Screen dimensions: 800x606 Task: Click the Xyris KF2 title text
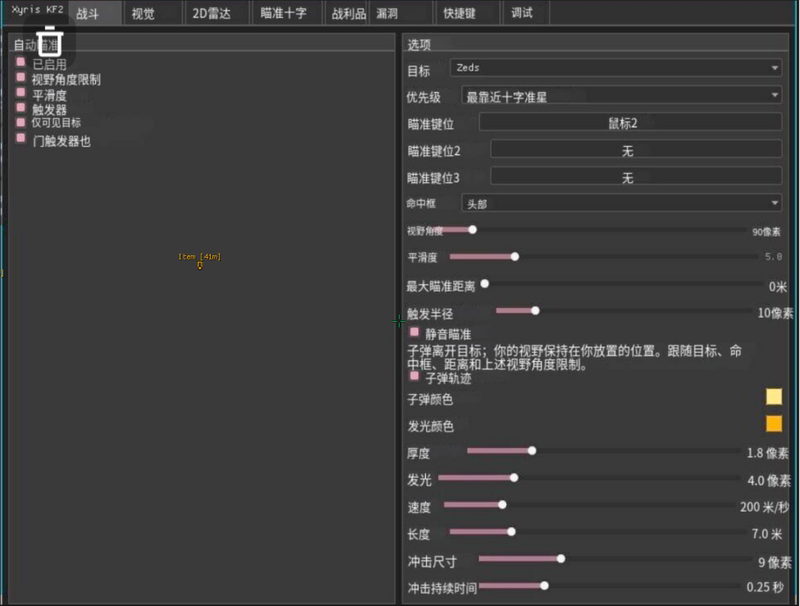[x=37, y=10]
